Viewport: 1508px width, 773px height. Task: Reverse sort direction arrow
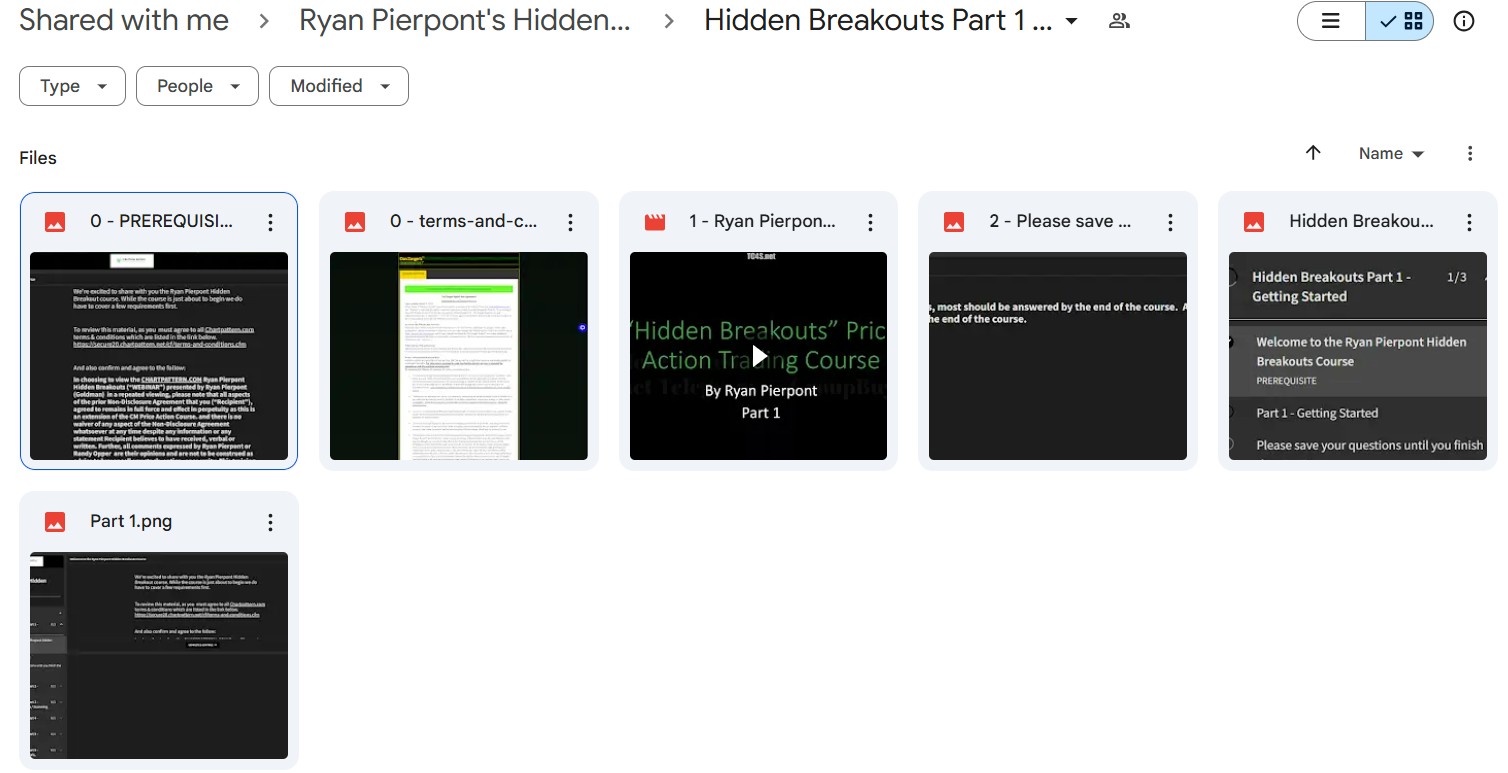click(1313, 153)
